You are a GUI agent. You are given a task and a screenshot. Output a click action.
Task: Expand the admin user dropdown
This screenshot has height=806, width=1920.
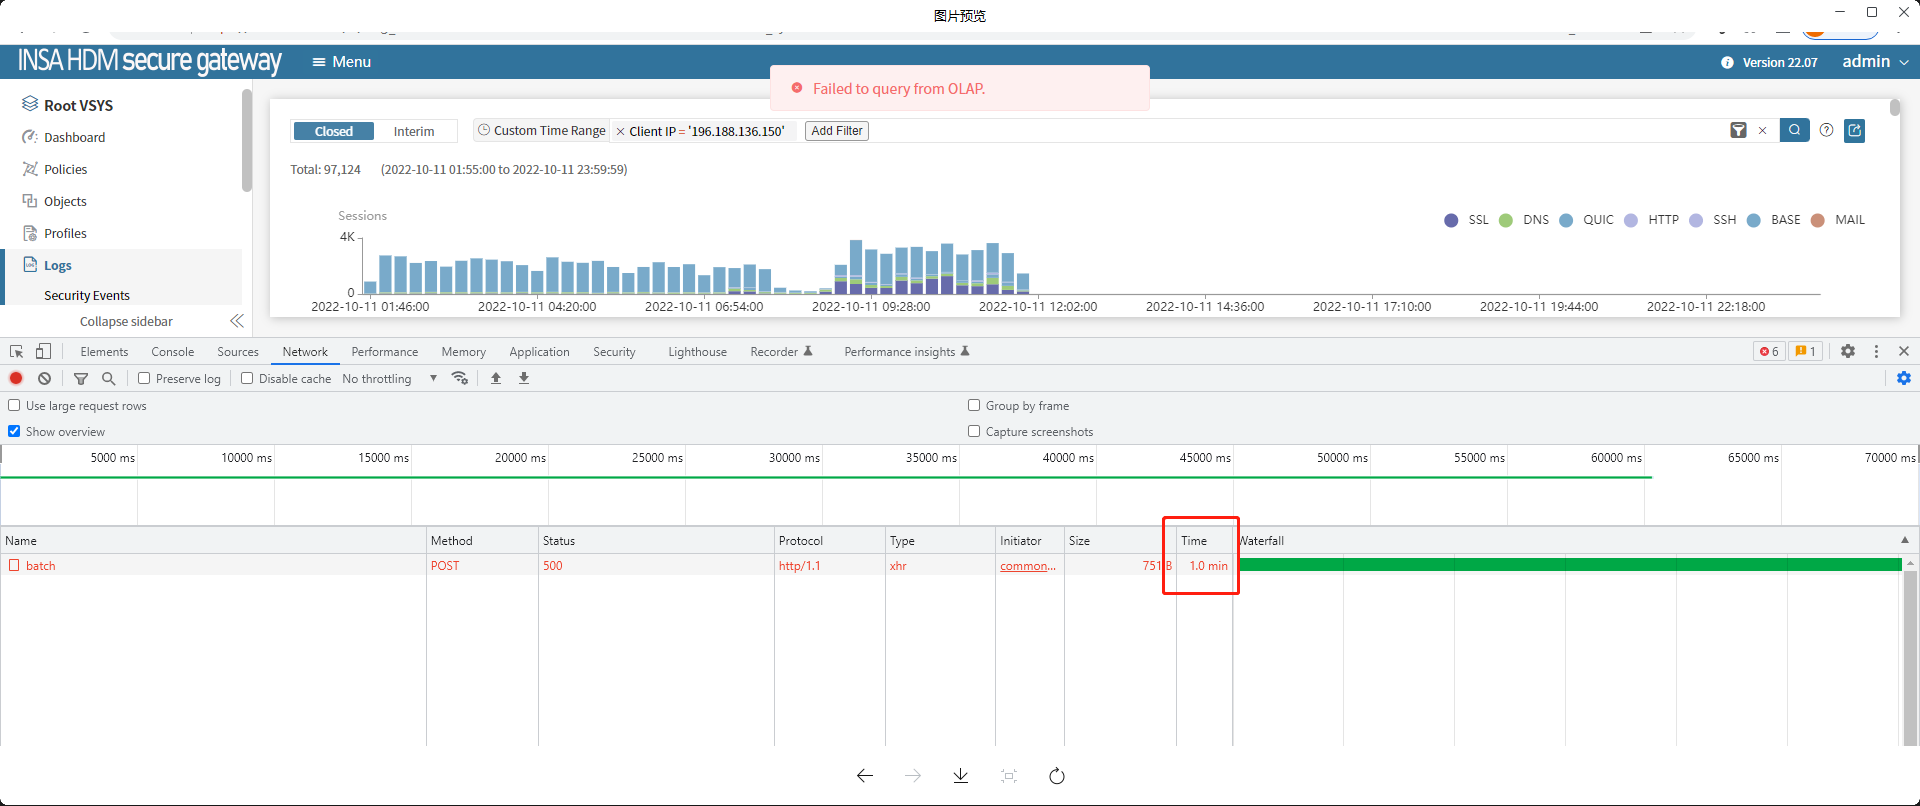pos(1875,62)
